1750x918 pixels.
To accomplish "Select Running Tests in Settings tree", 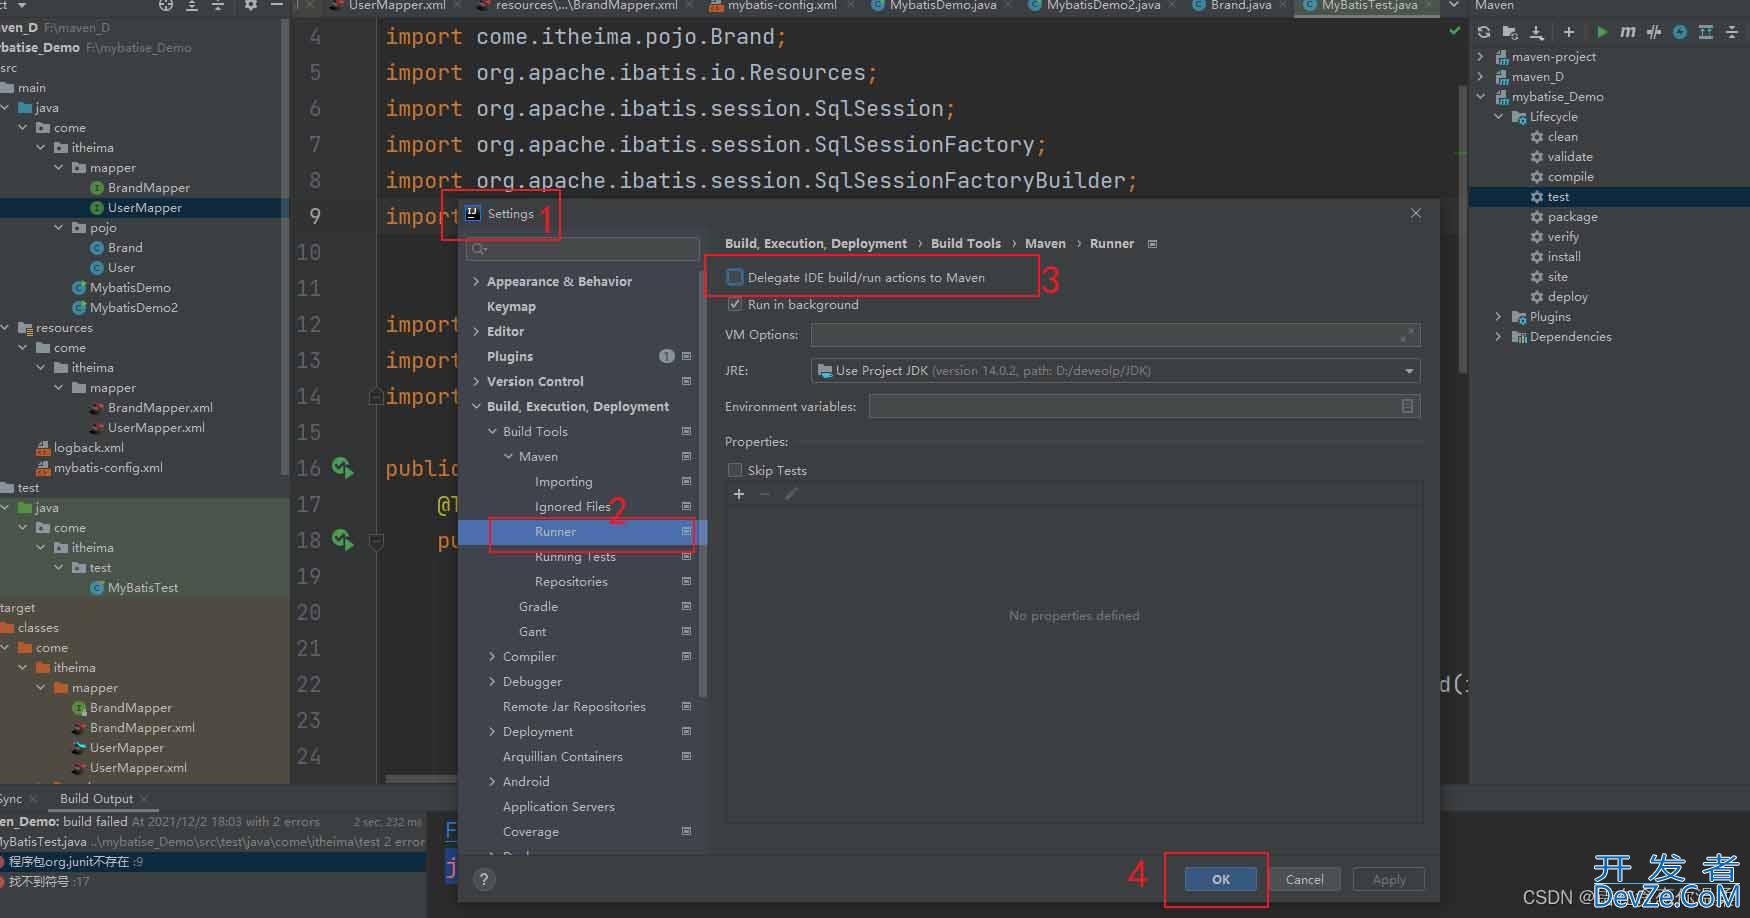I will point(575,557).
